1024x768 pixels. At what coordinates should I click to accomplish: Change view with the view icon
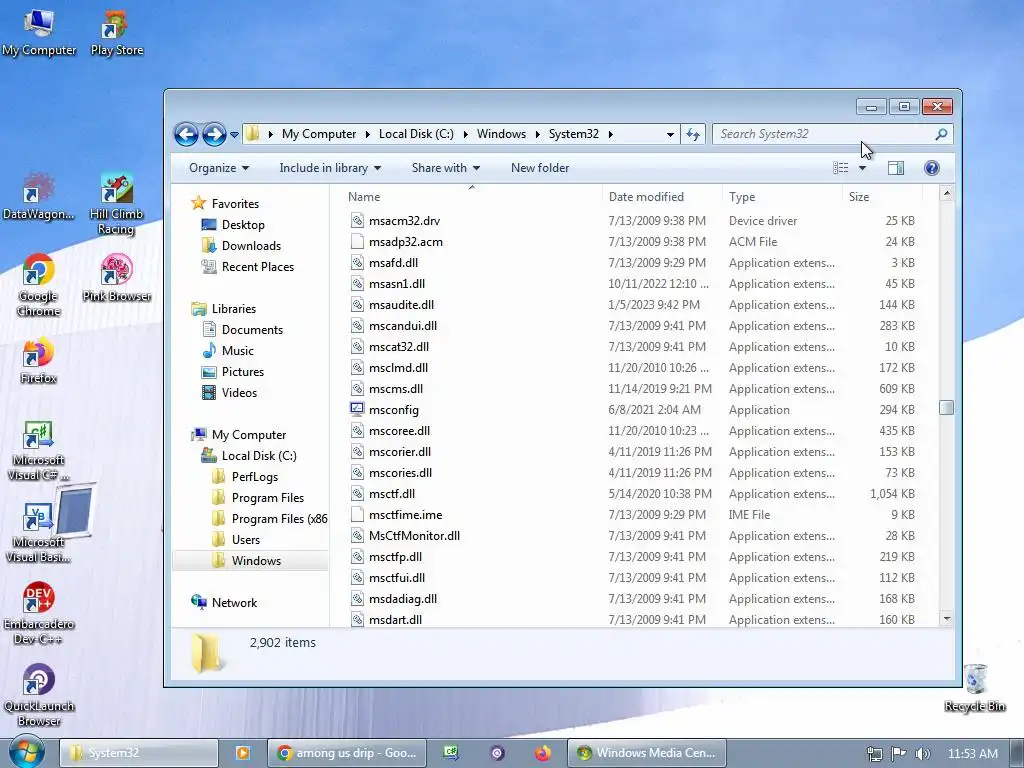[x=840, y=168]
